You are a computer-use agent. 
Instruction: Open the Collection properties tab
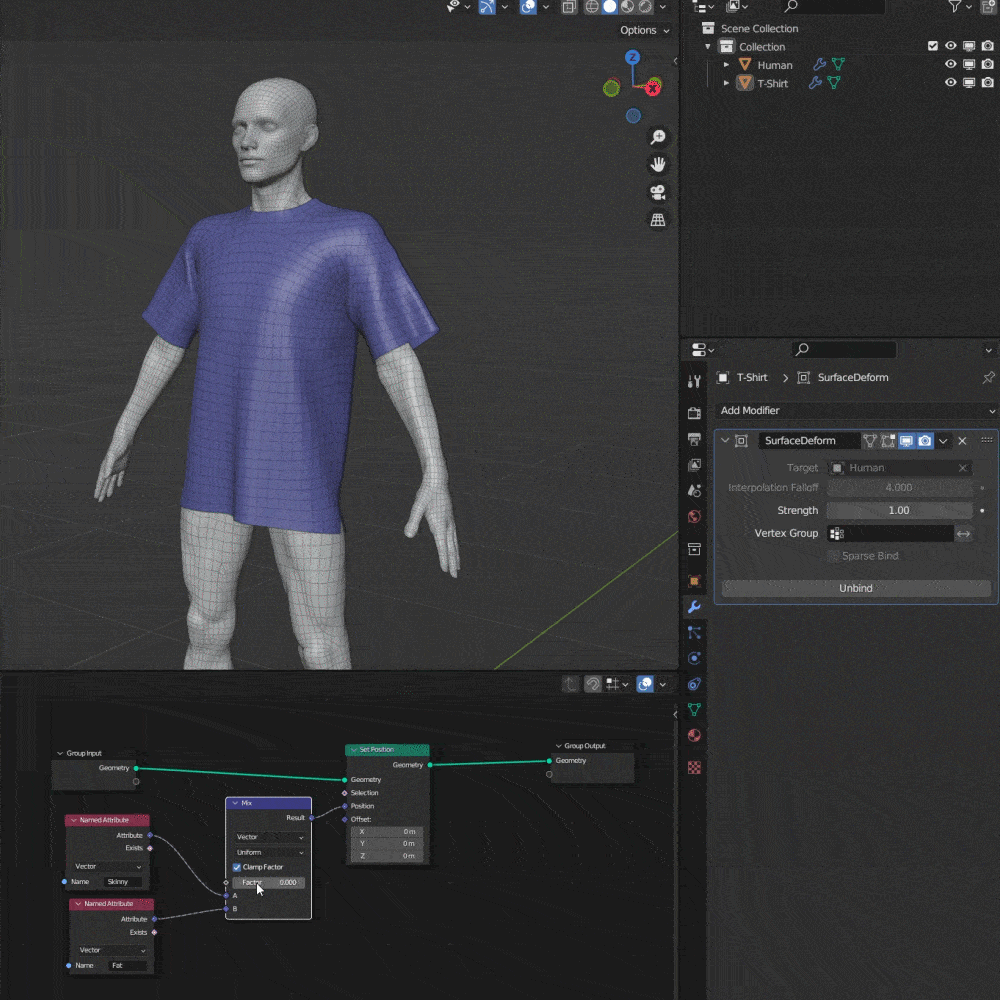coord(695,548)
